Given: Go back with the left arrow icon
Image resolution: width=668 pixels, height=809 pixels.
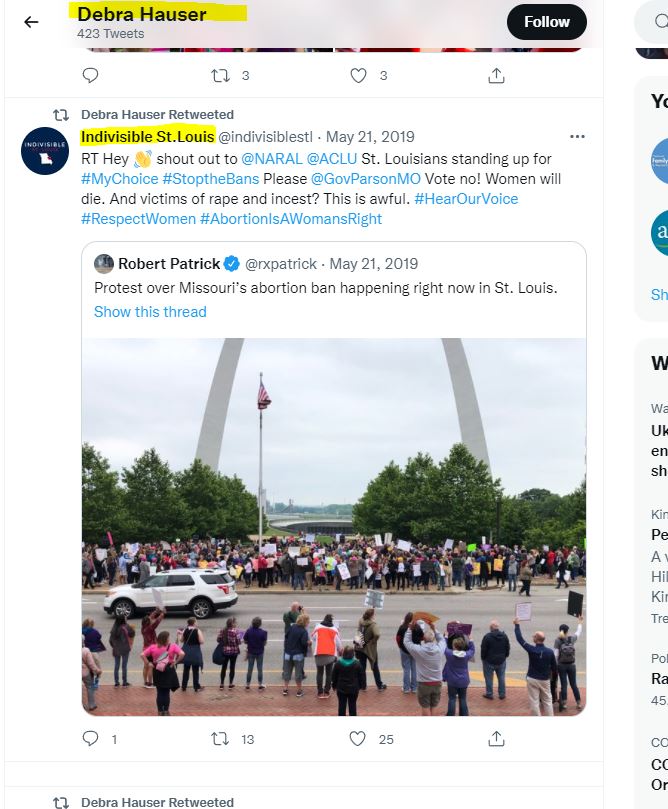Looking at the screenshot, I should (31, 22).
